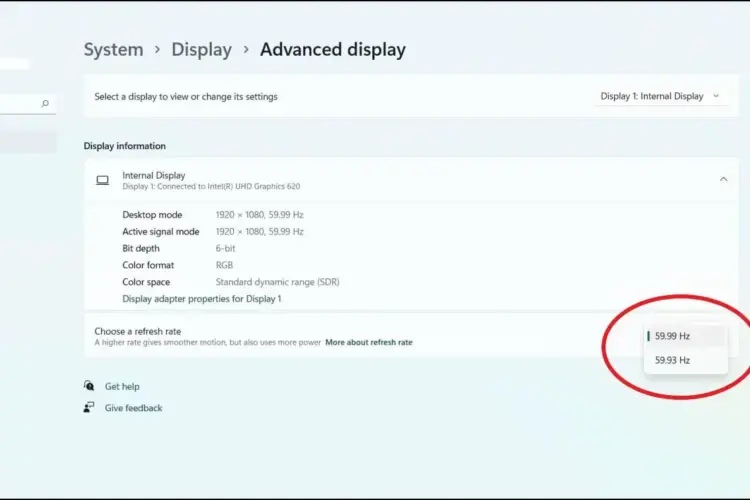The image size is (750, 500).
Task: Click the Advanced display page title
Action: 332,49
